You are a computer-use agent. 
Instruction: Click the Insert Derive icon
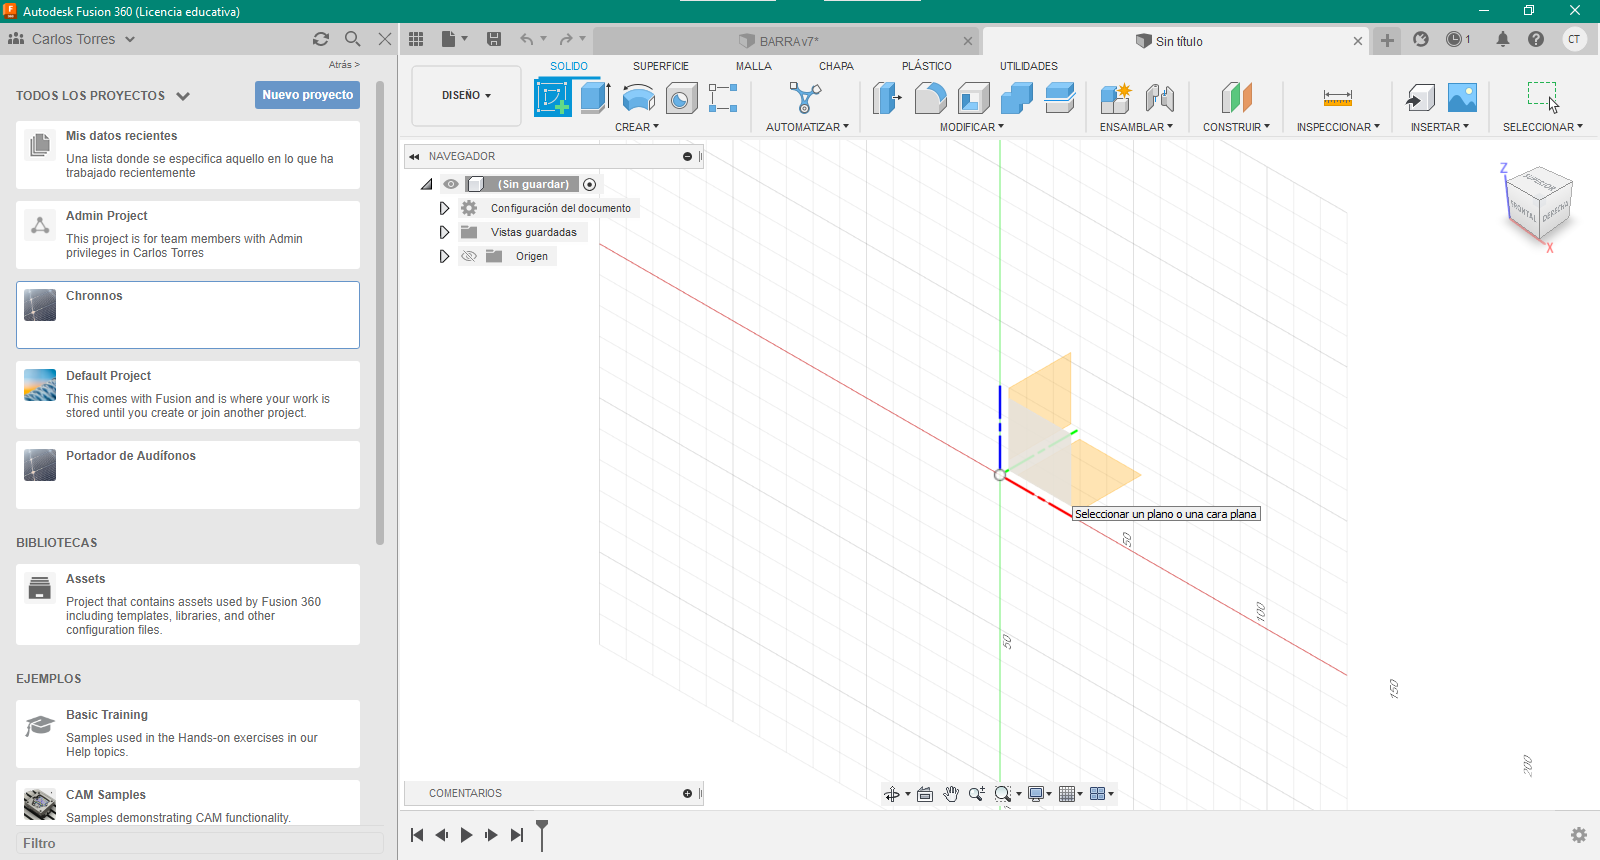[x=1420, y=98]
